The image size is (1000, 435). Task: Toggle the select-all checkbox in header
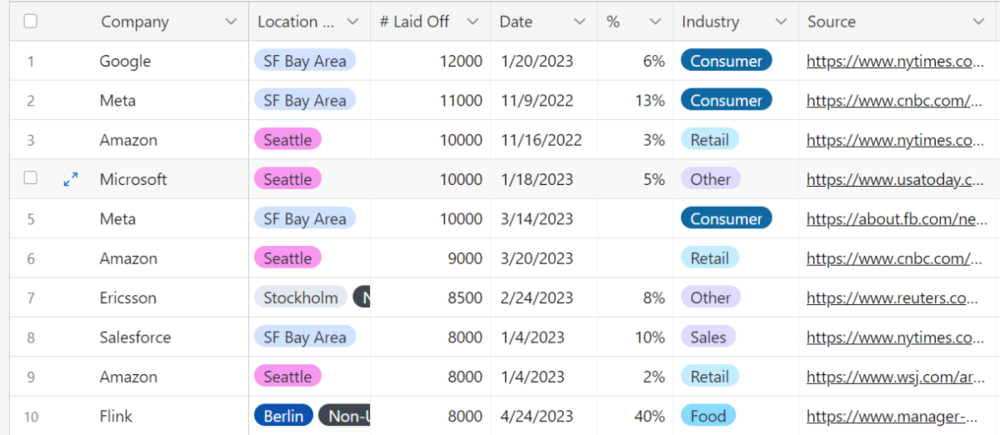(x=31, y=21)
